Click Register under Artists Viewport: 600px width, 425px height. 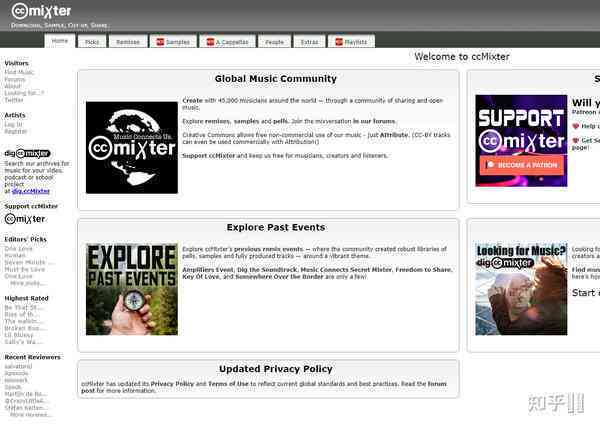click(x=16, y=131)
